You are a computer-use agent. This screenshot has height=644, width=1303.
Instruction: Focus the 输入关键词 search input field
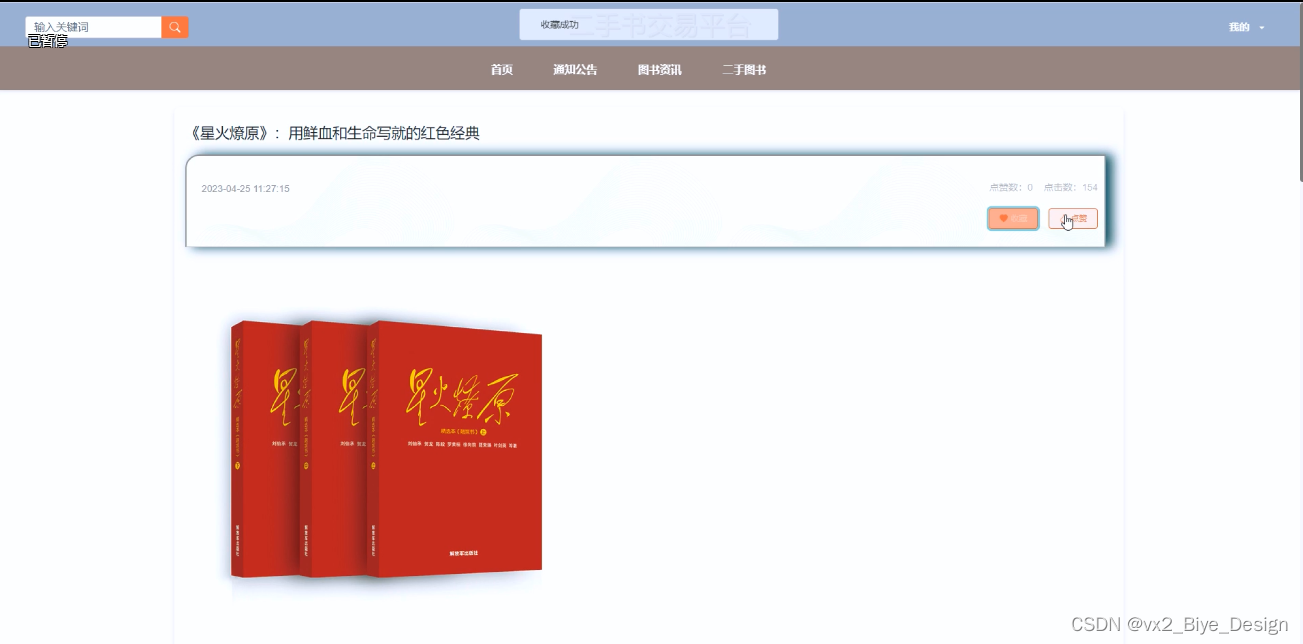94,27
